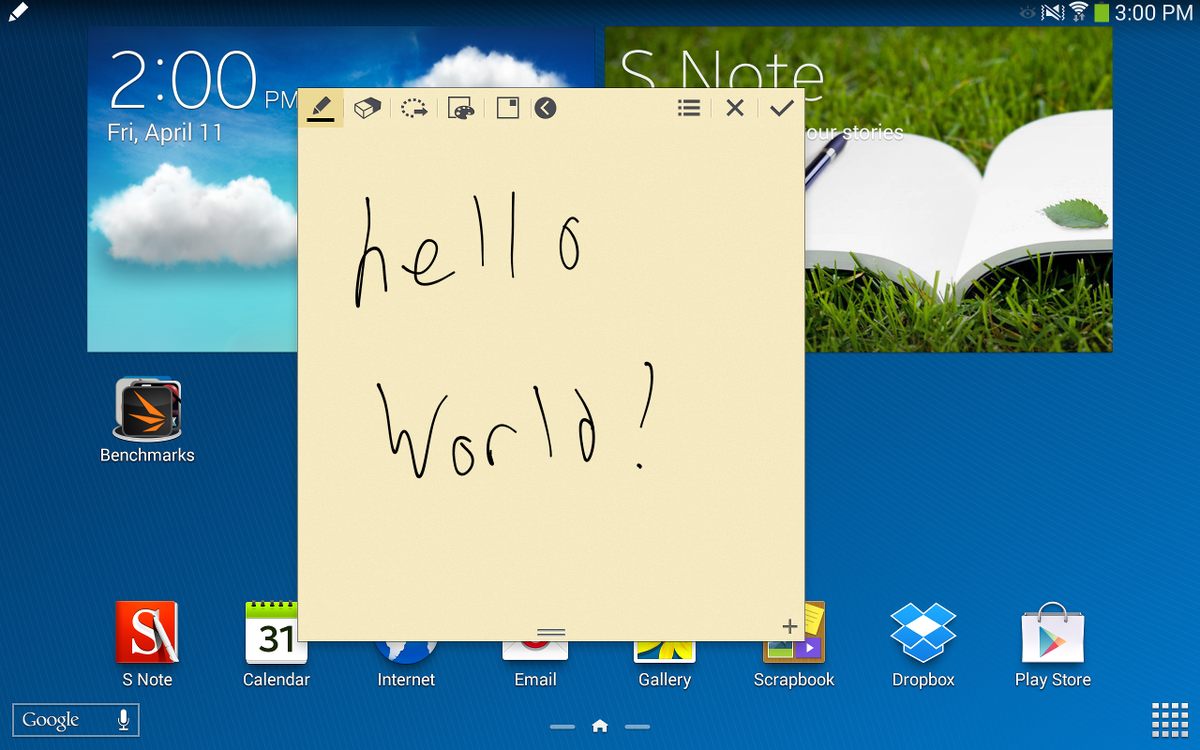This screenshot has width=1200, height=750.
Task: Tap the Google voice search microphone
Action: pyautogui.click(x=124, y=720)
